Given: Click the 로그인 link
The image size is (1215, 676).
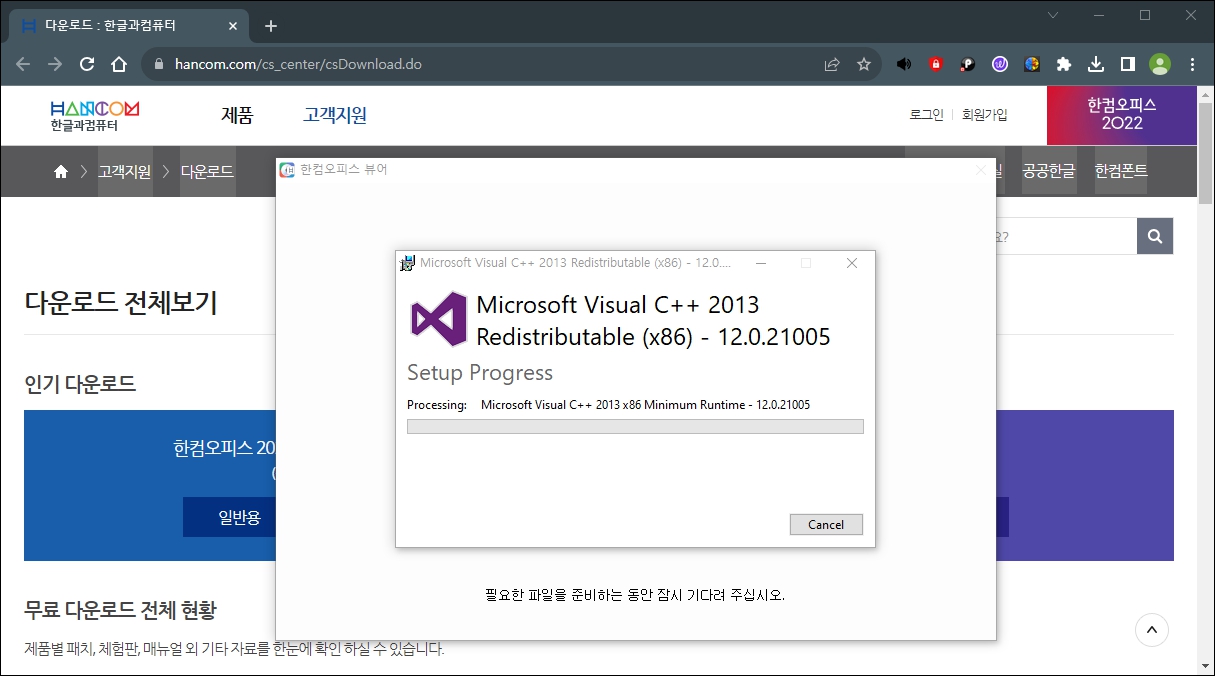Looking at the screenshot, I should [x=926, y=115].
